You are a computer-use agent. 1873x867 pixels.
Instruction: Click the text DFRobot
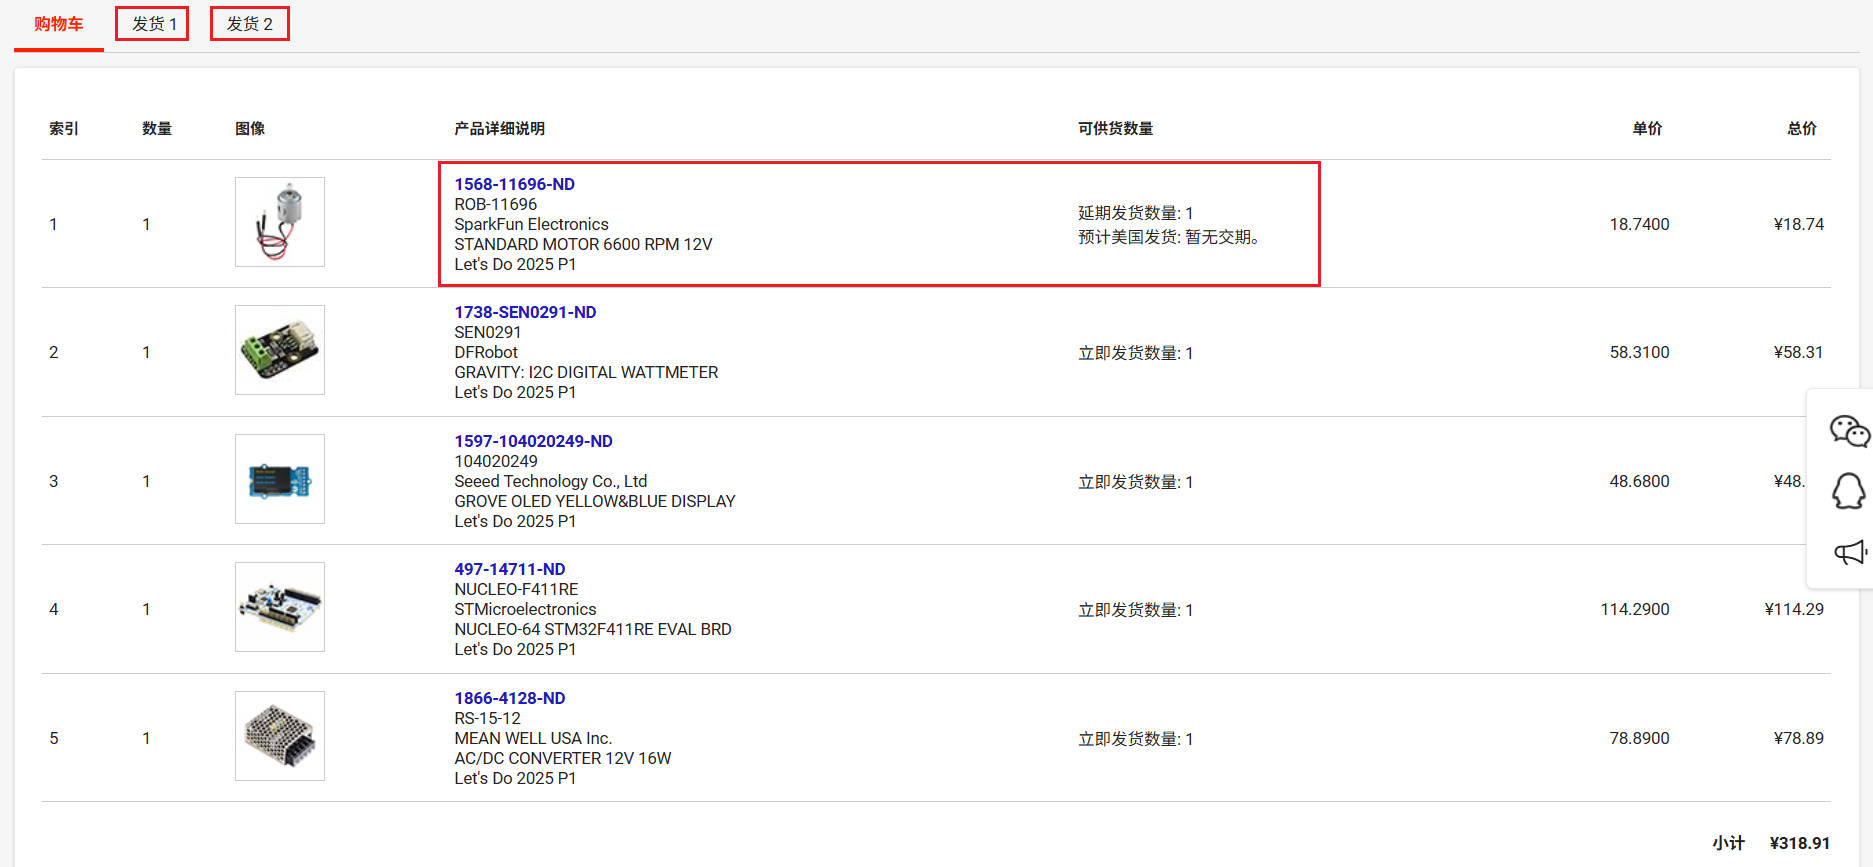click(x=486, y=352)
